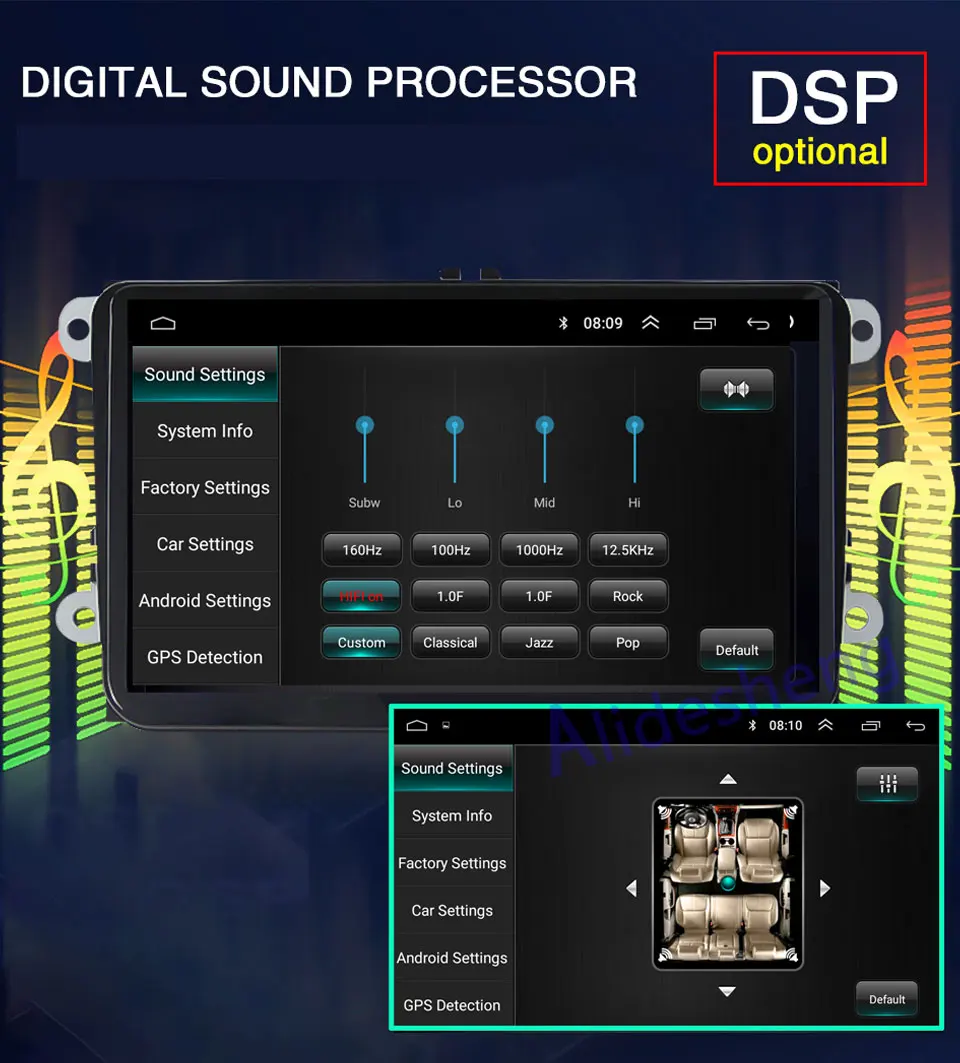Select the Rock sound preset
This screenshot has height=1063, width=960.
tap(628, 596)
